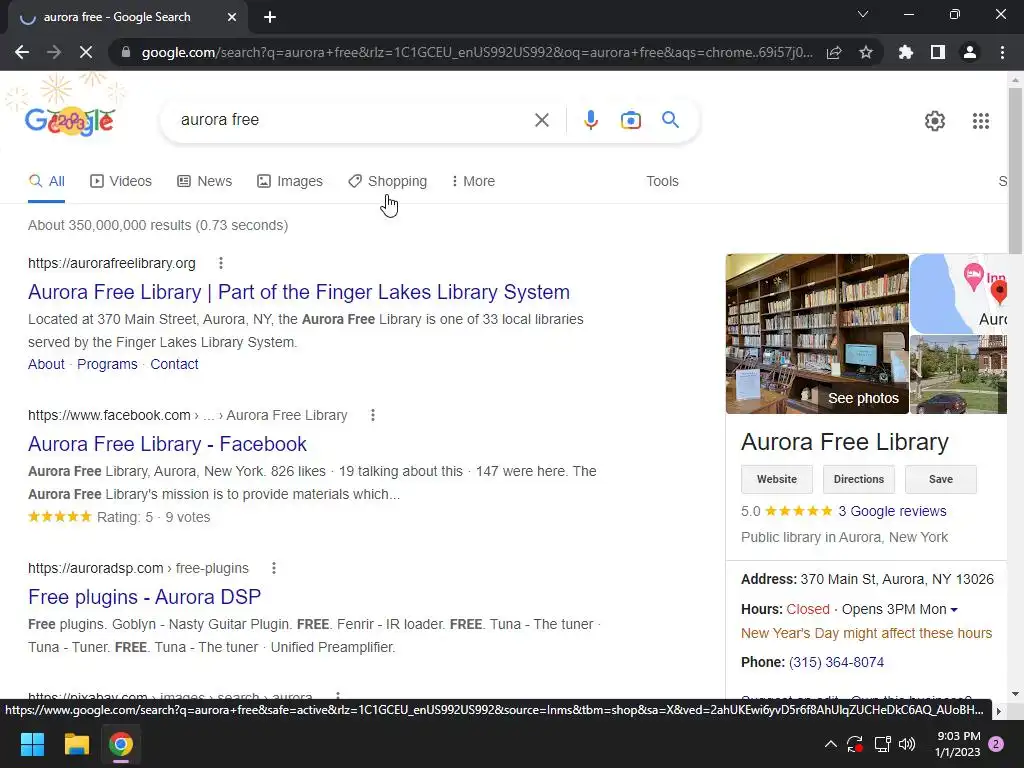Click the address bar URL
The height and width of the screenshot is (768, 1024).
pyautogui.click(x=477, y=52)
